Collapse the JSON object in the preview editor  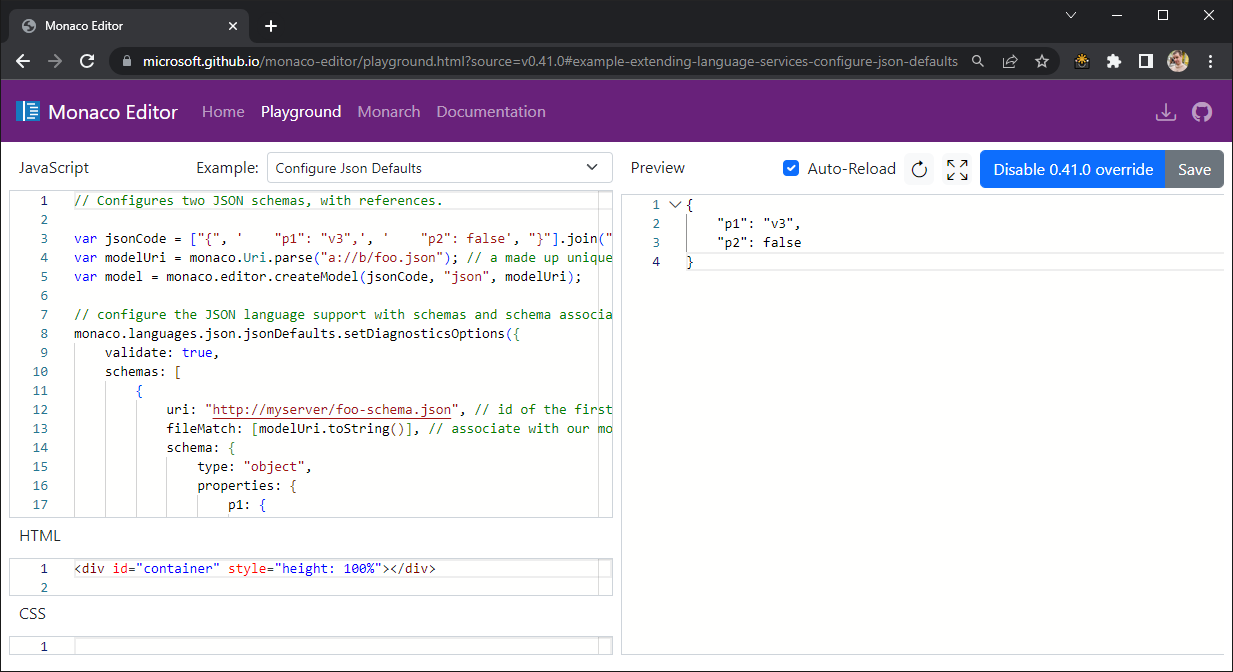674,203
